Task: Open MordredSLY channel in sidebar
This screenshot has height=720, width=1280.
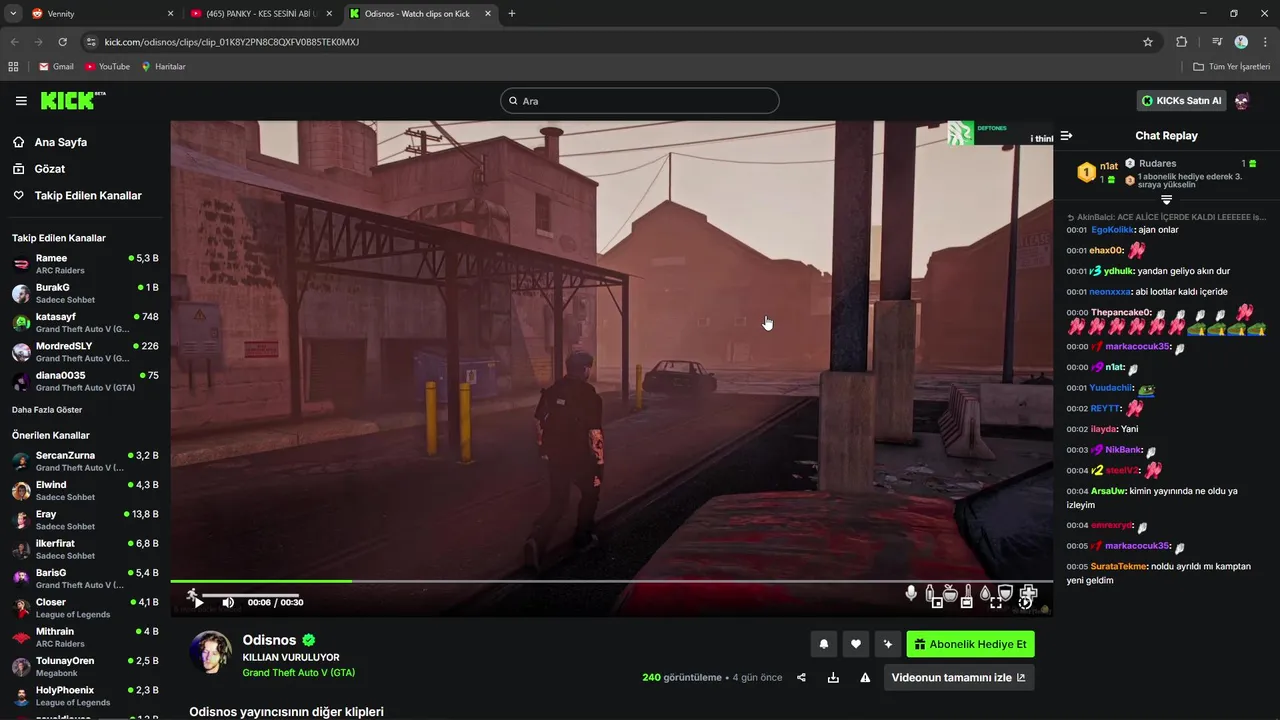Action: pyautogui.click(x=85, y=352)
